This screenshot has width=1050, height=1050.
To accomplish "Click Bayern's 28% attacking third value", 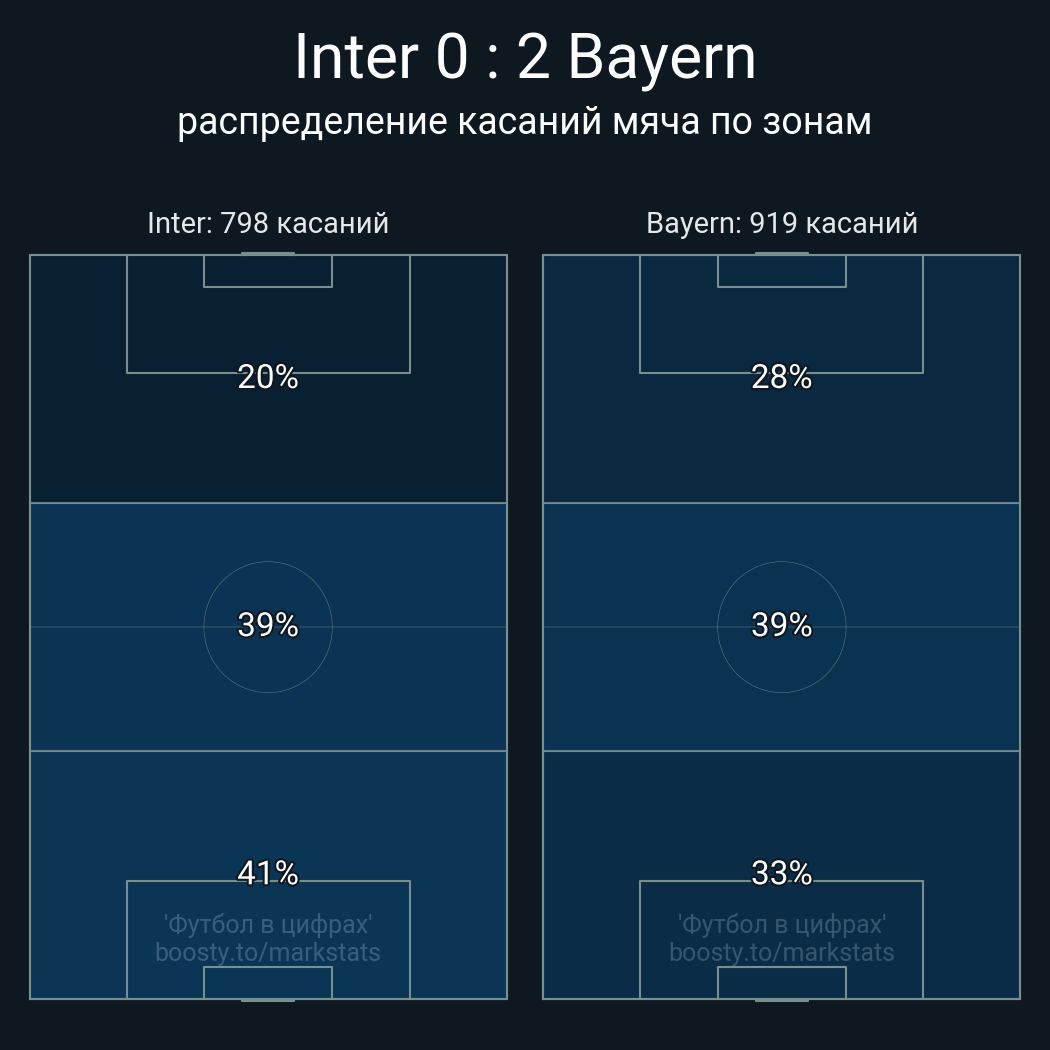I will [782, 377].
